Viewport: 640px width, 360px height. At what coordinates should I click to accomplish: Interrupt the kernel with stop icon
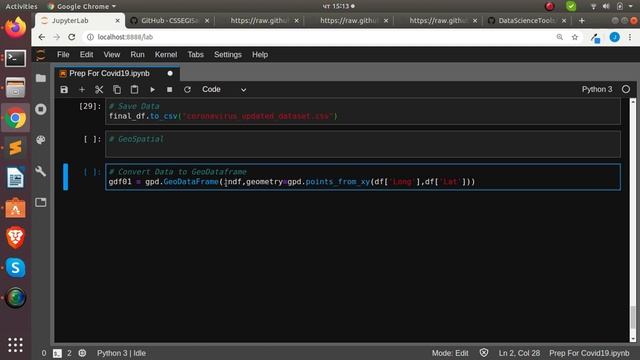[x=169, y=89]
